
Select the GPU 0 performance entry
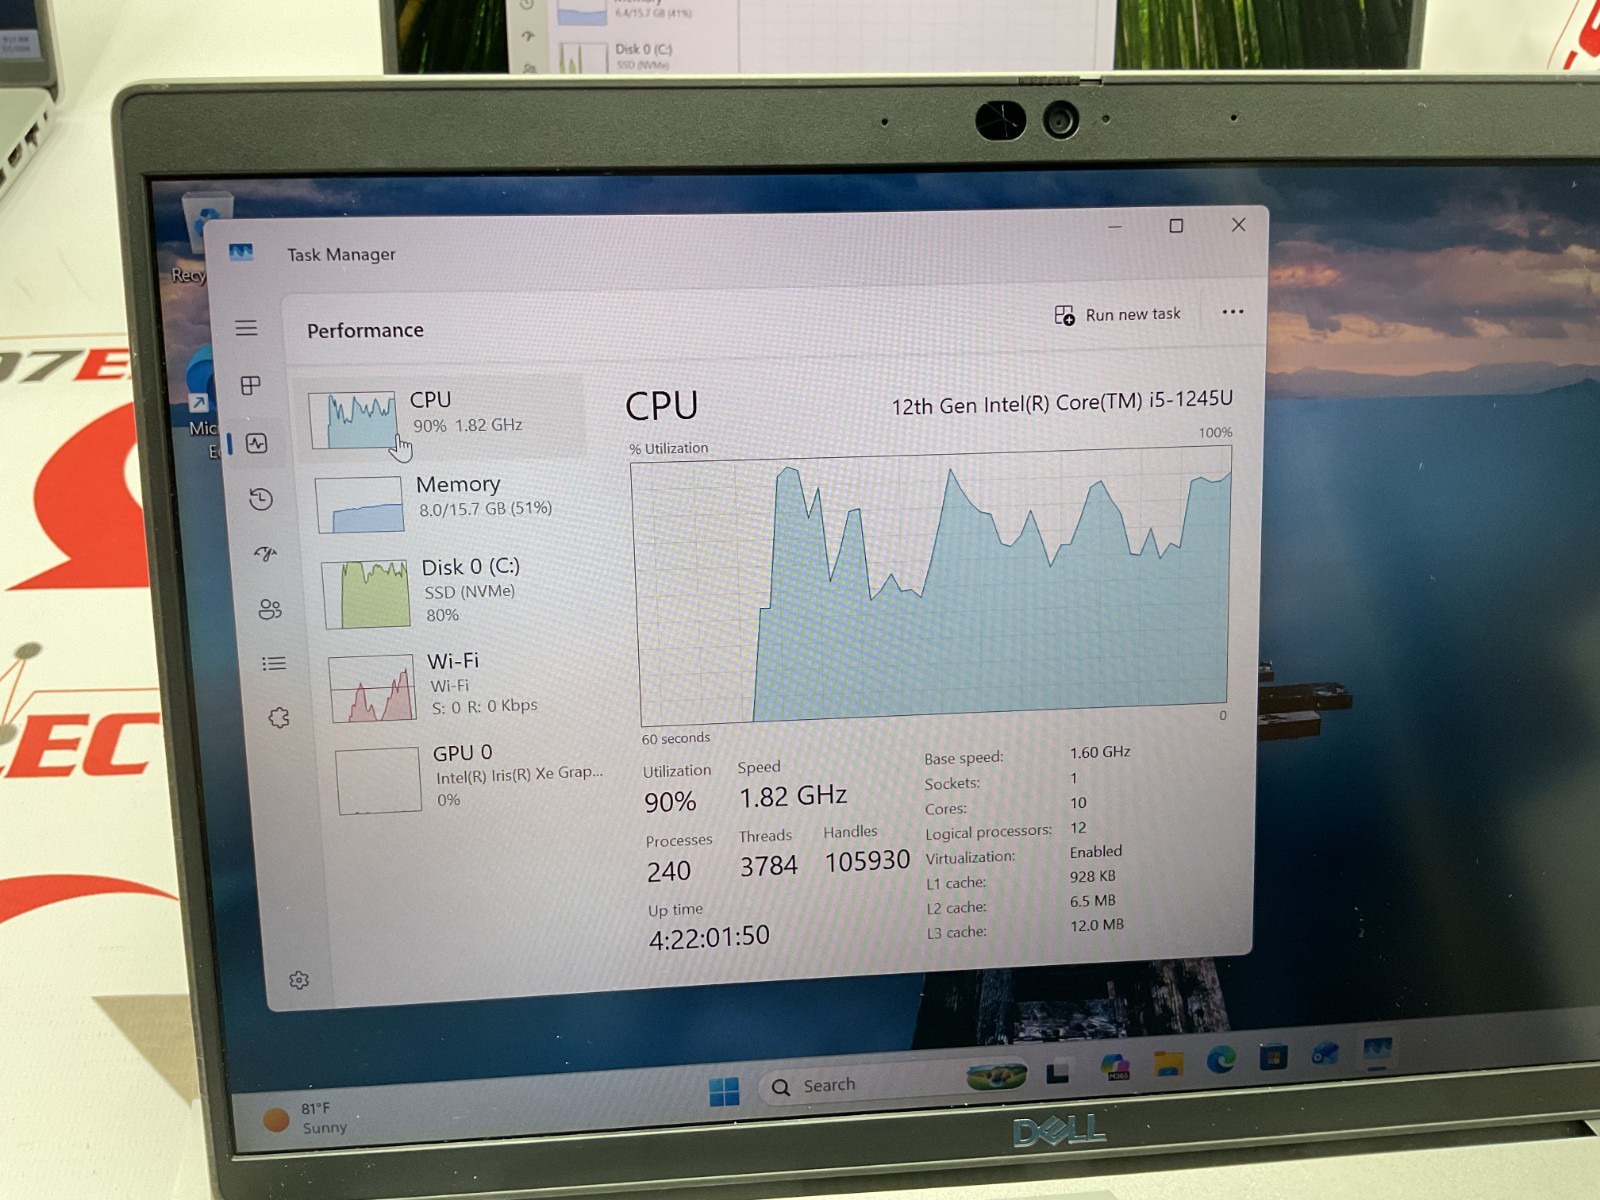(x=472, y=777)
